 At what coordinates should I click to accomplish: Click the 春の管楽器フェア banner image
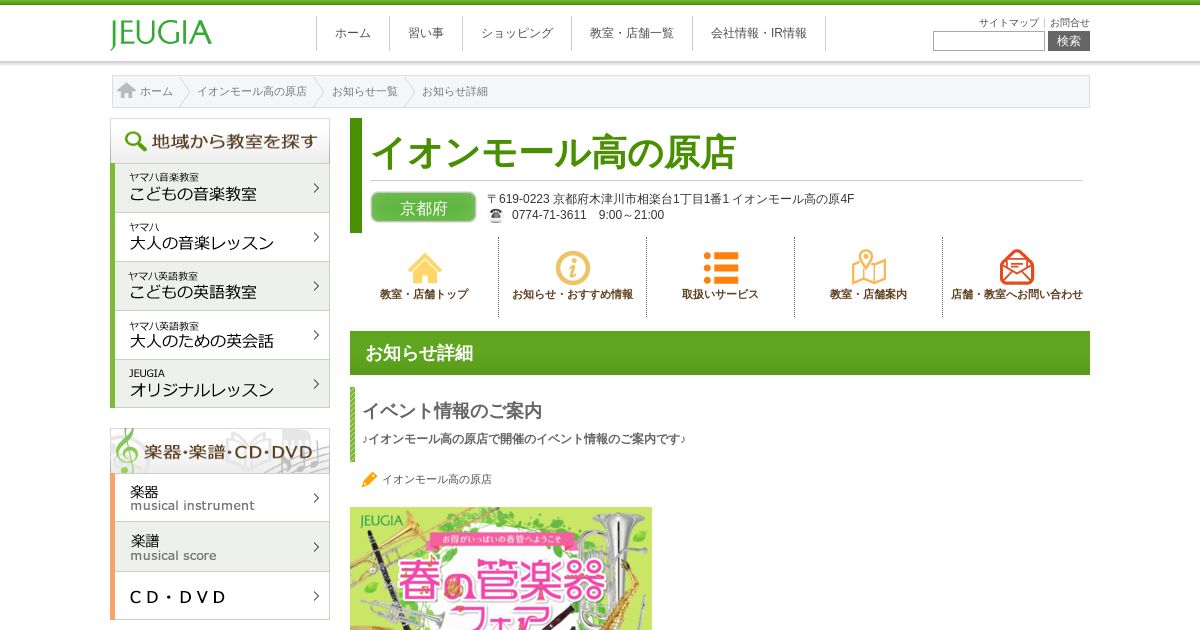point(501,568)
